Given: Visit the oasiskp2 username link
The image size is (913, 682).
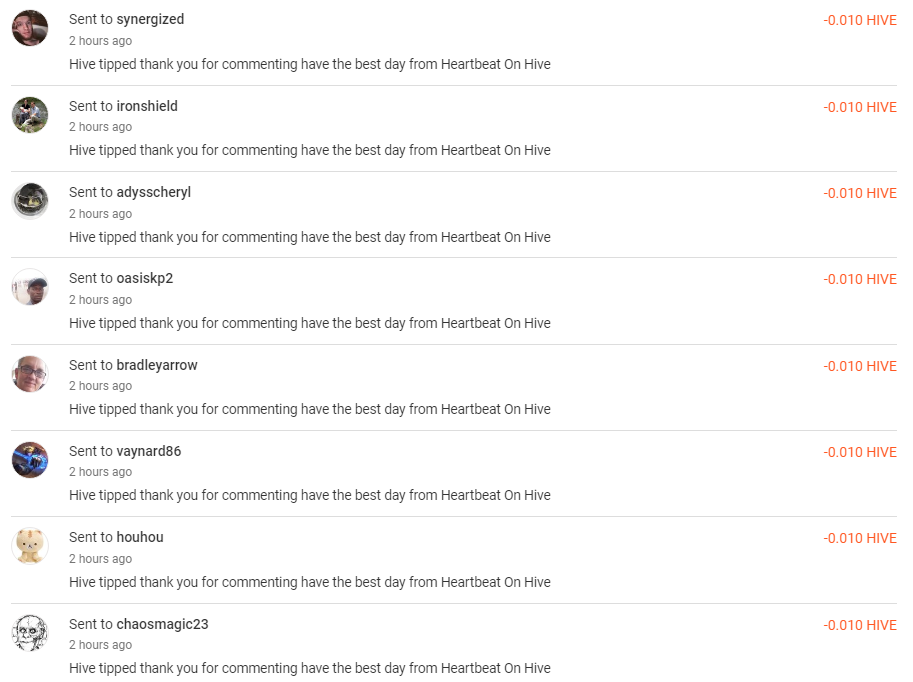Looking at the screenshot, I should (145, 278).
